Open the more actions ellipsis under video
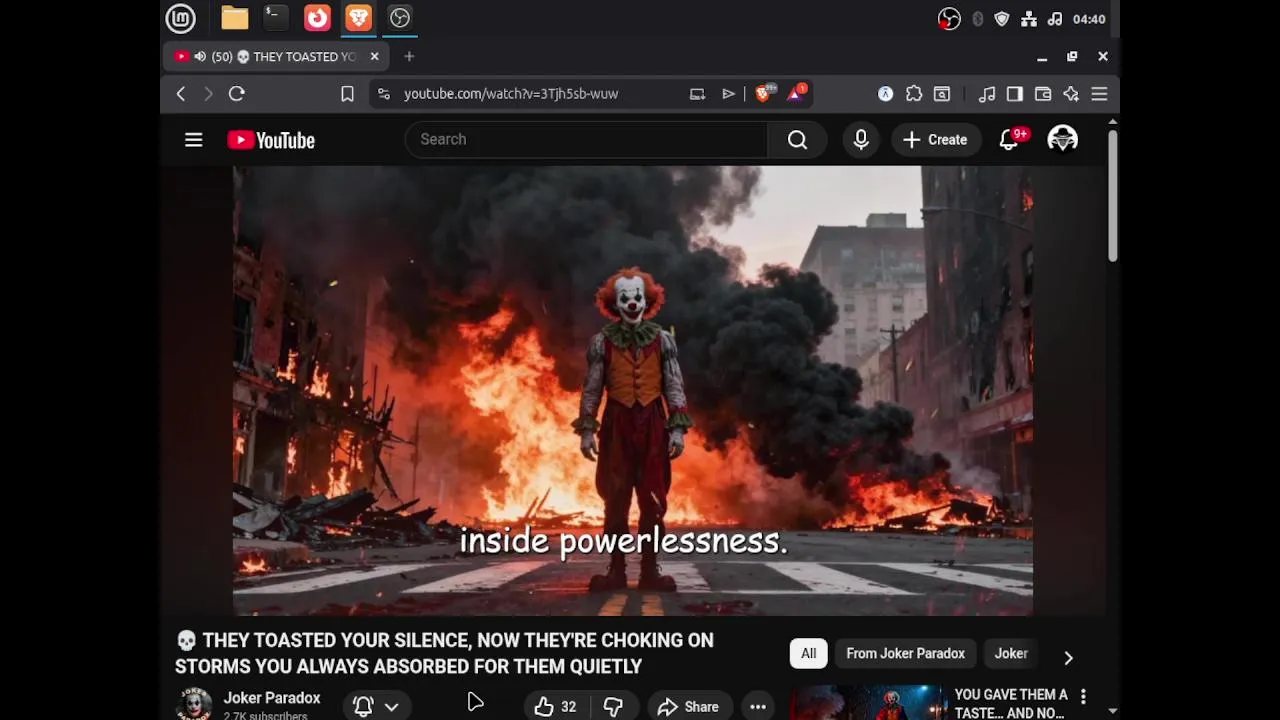The height and width of the screenshot is (720, 1280). pyautogui.click(x=758, y=707)
